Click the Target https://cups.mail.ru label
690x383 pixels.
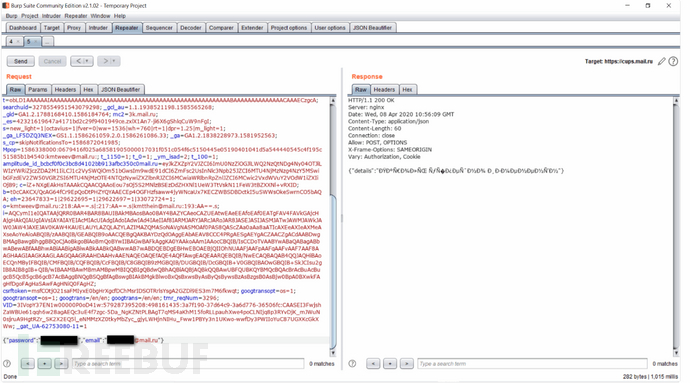click(619, 62)
